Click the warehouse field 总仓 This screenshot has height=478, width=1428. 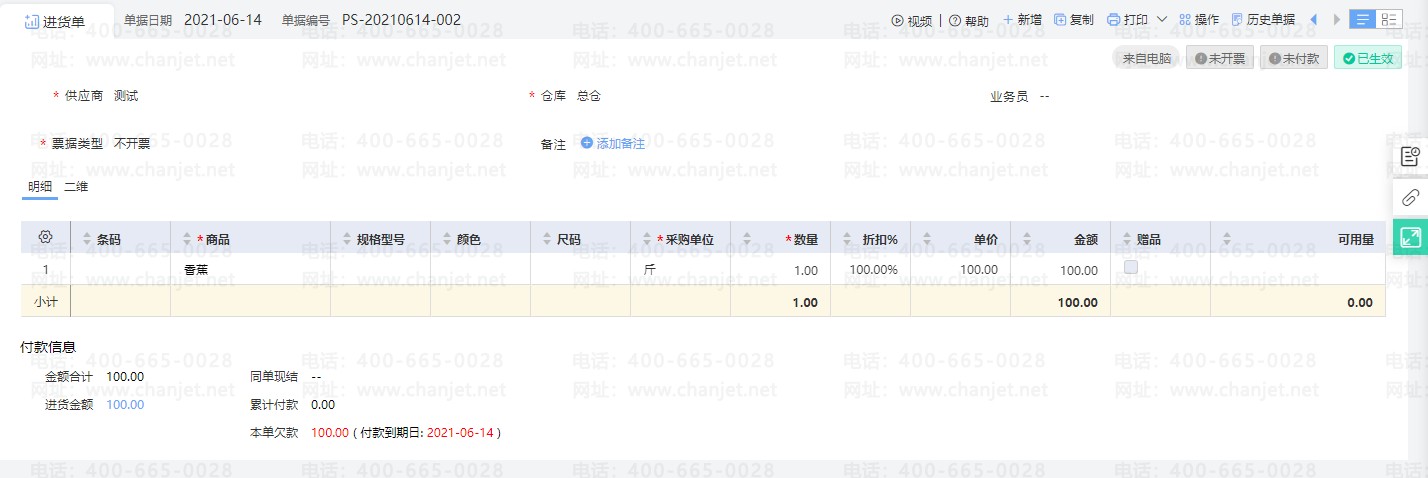[x=589, y=96]
